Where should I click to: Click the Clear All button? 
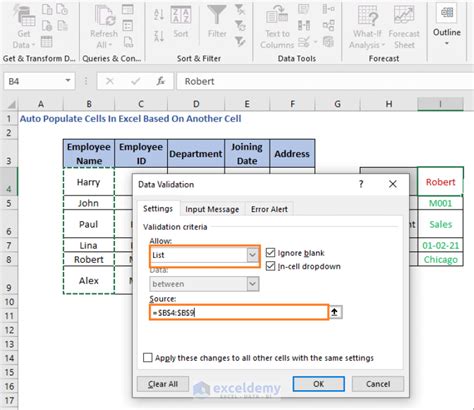163,384
